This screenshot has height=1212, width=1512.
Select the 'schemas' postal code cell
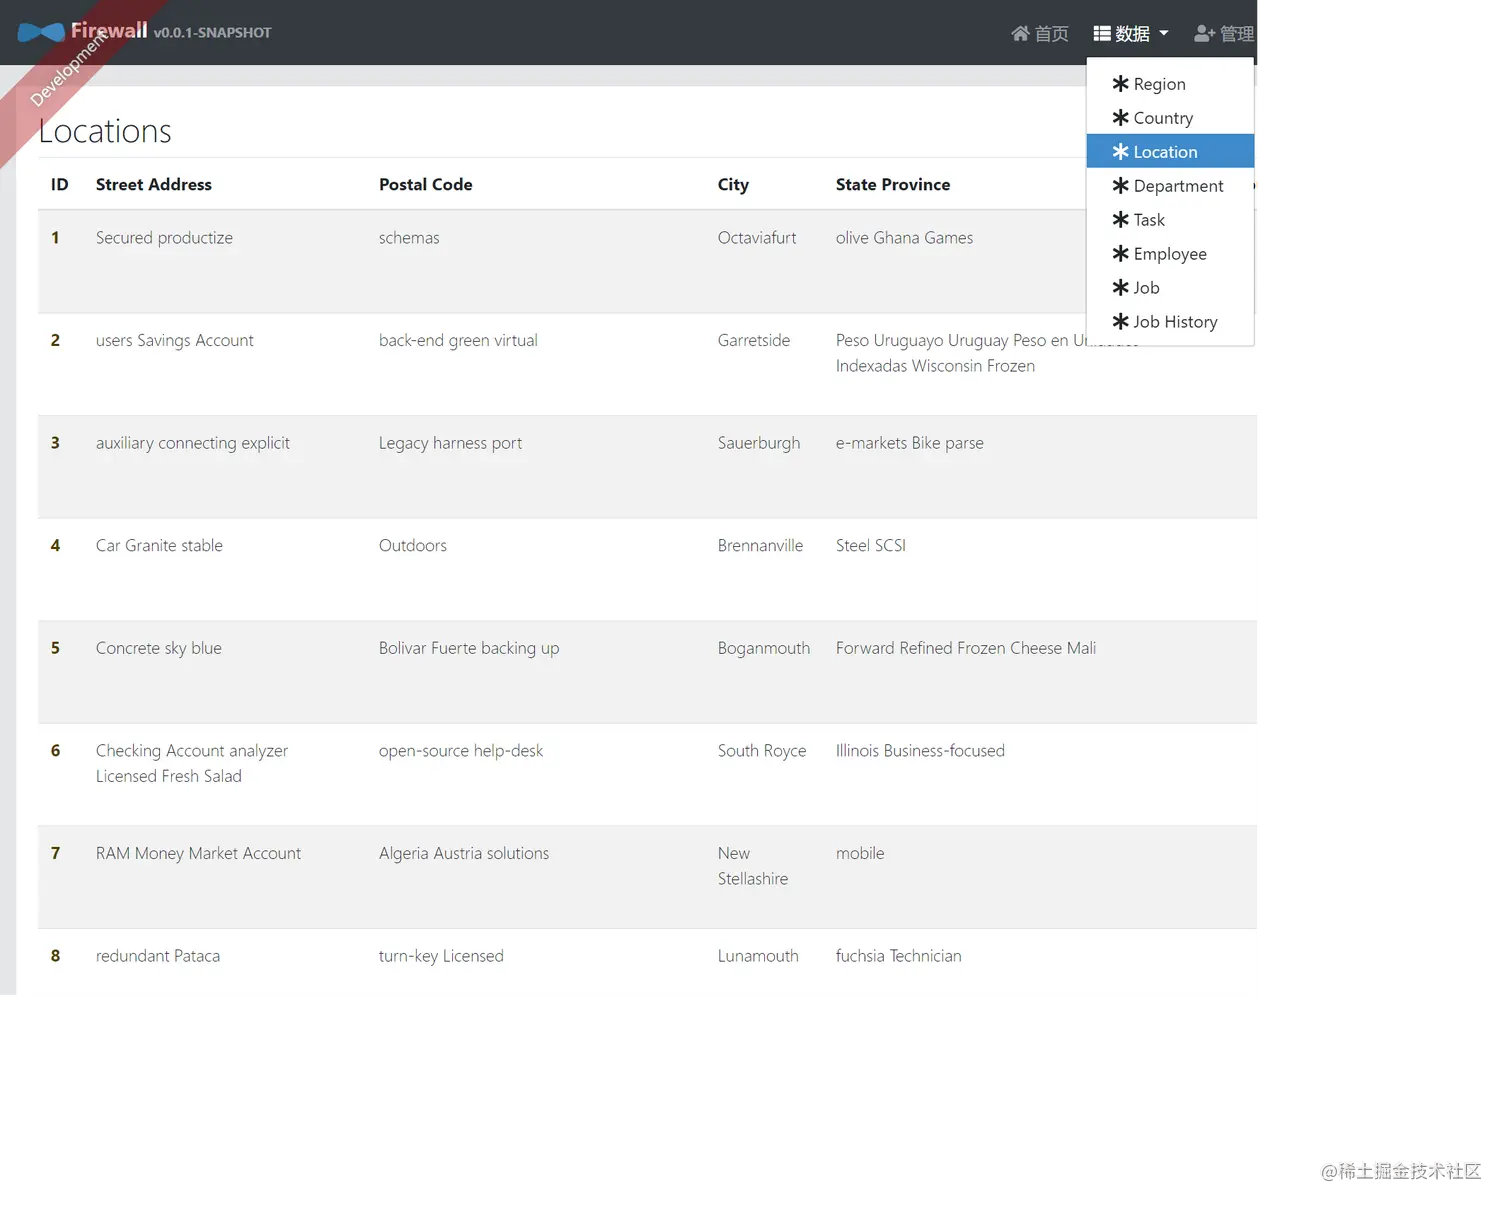tap(409, 238)
